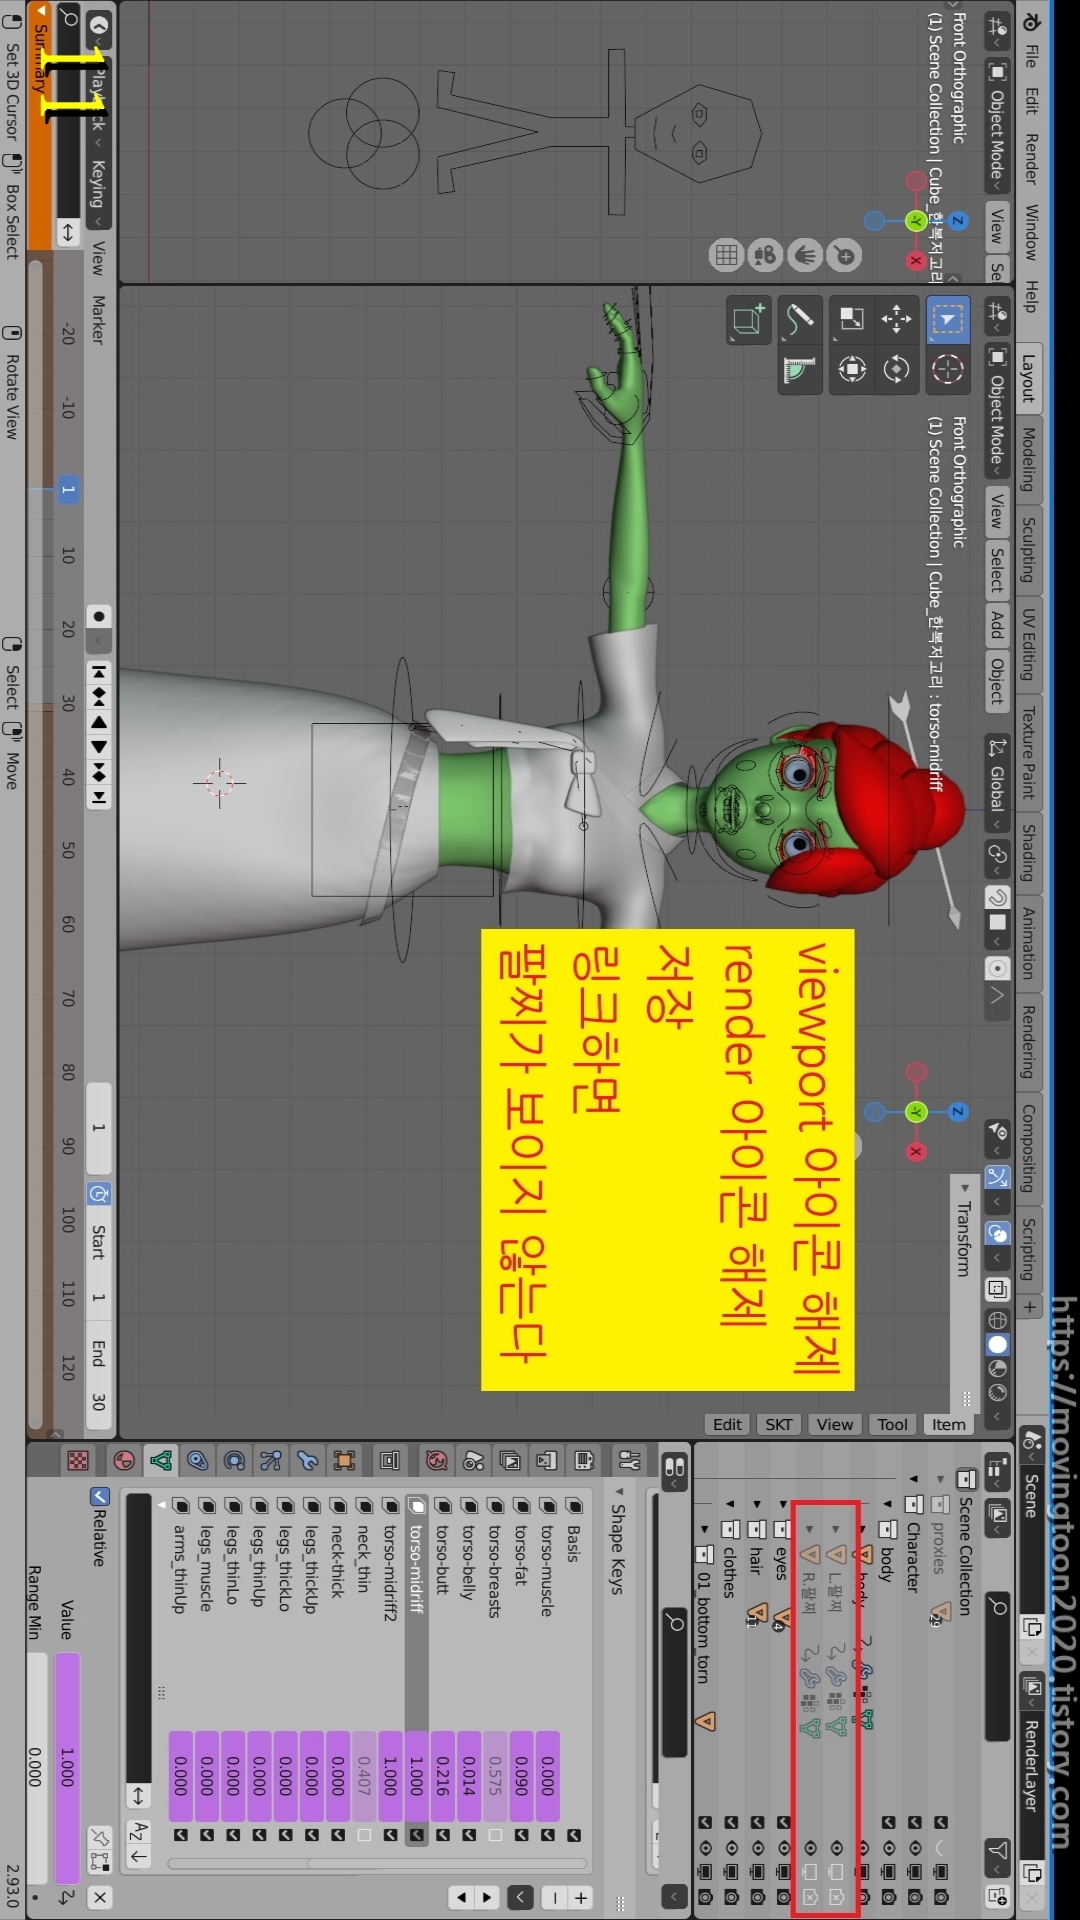Activate the Select Box tool
This screenshot has width=1080, height=1920.
point(947,320)
